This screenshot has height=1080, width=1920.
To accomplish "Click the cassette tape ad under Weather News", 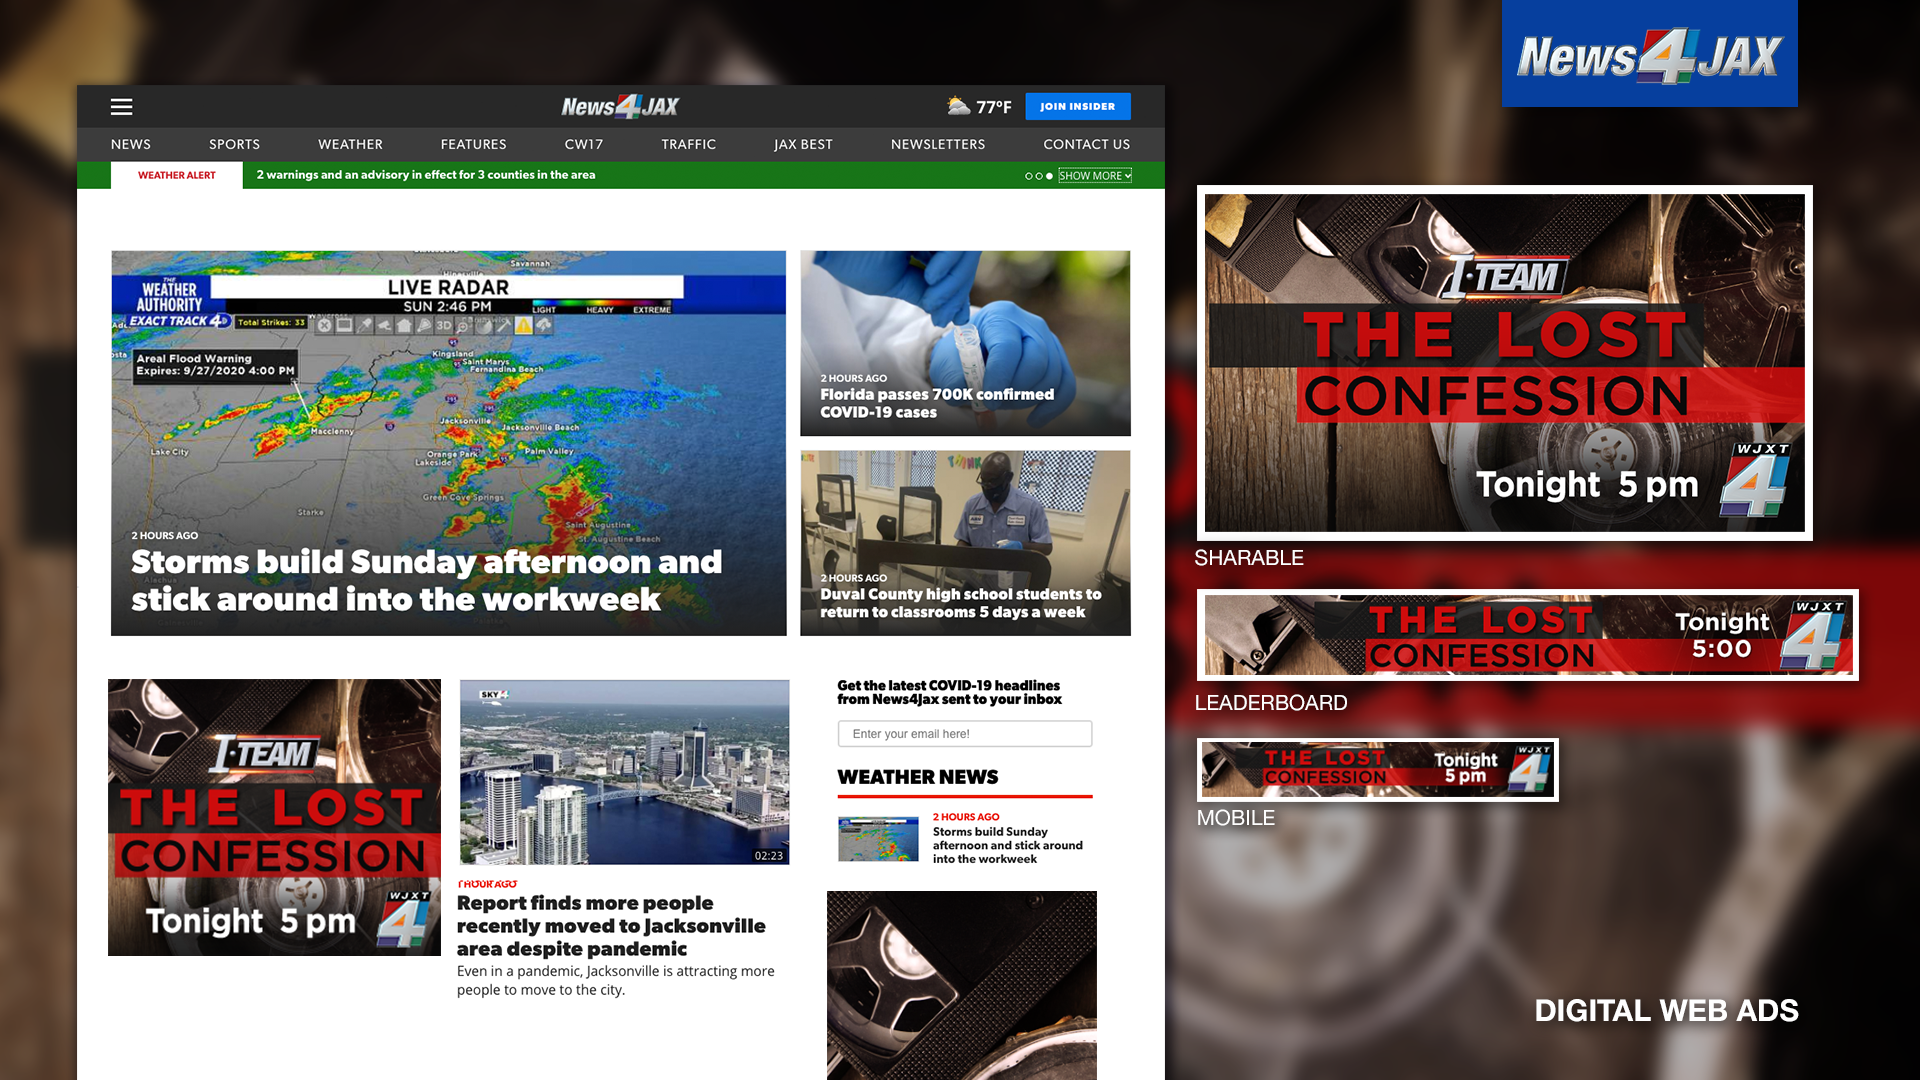I will coord(962,985).
